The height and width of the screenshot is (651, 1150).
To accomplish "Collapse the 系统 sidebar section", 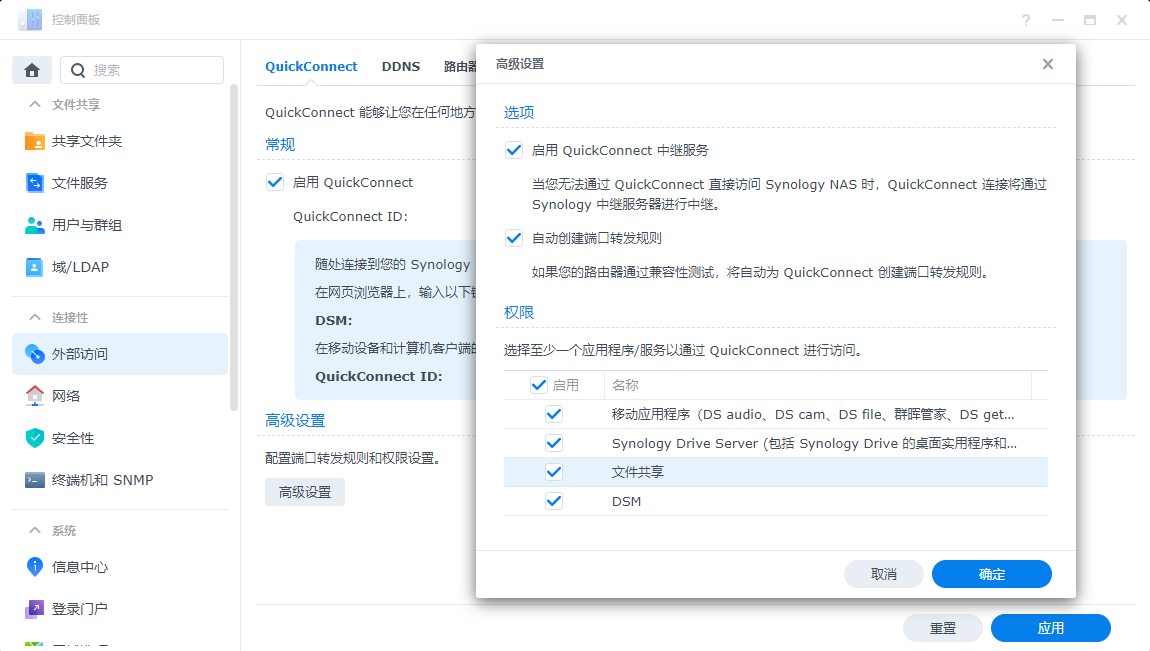I will click(34, 530).
